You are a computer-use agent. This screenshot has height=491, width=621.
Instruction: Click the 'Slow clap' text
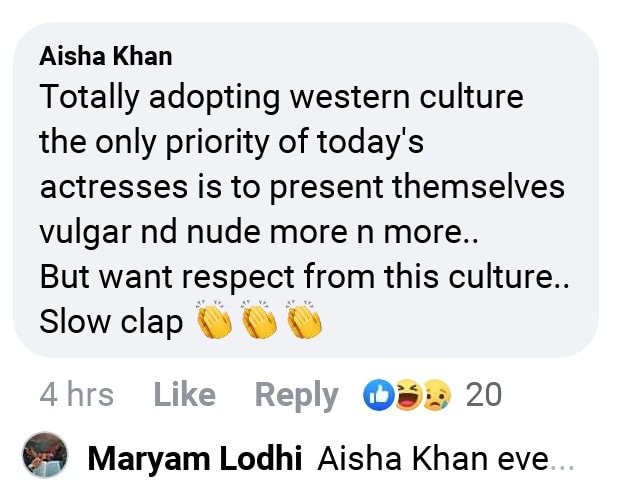coord(112,321)
